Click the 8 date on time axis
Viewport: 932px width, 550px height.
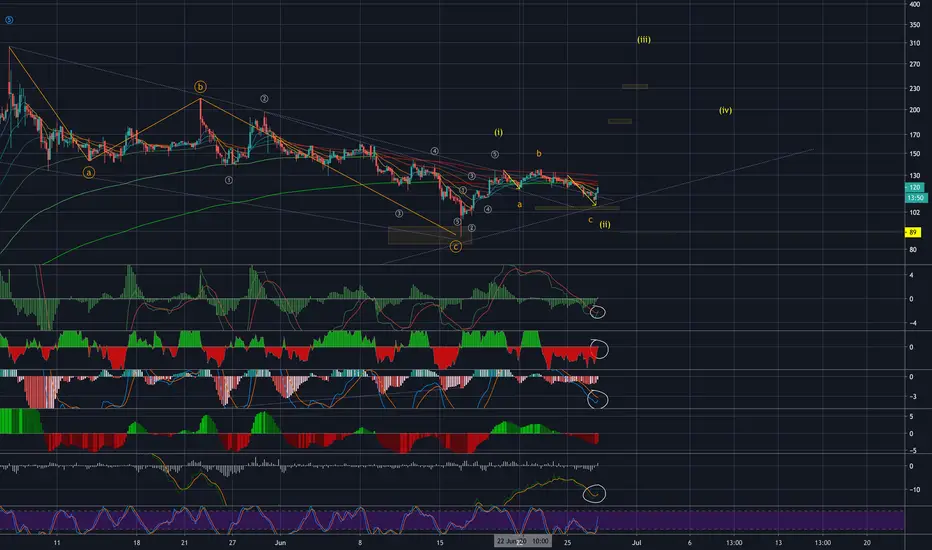tap(360, 542)
